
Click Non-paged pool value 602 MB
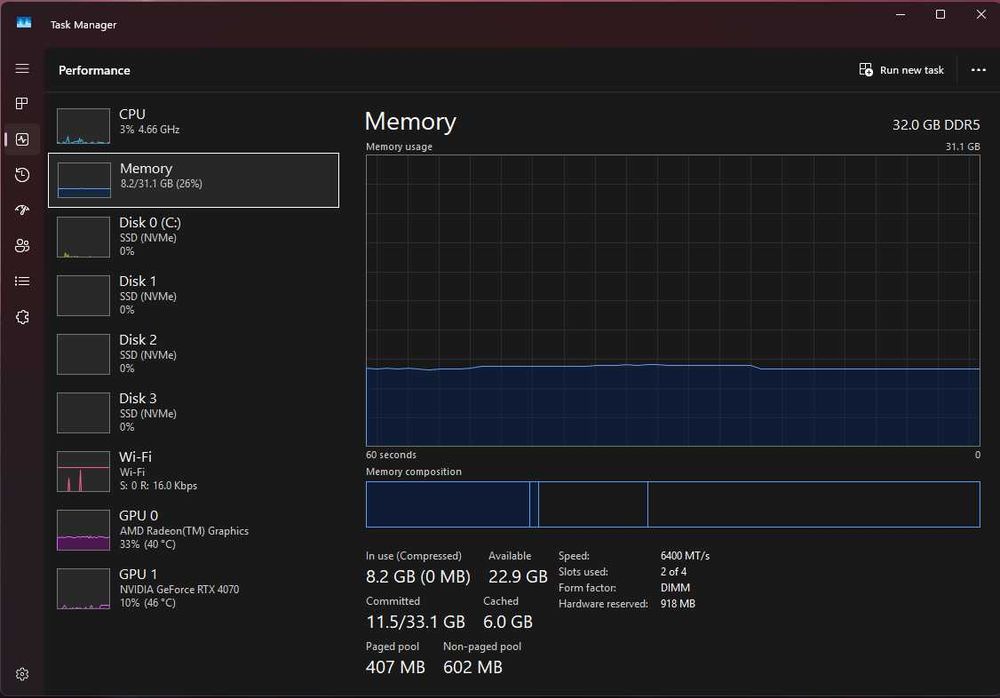(x=473, y=667)
